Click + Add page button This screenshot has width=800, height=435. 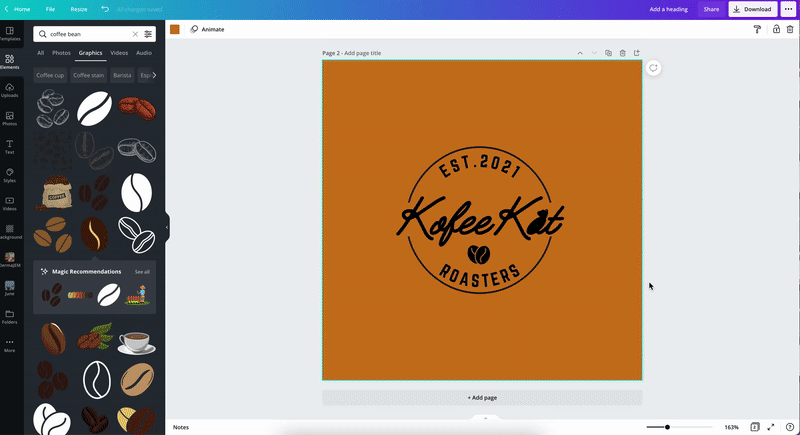tap(482, 398)
